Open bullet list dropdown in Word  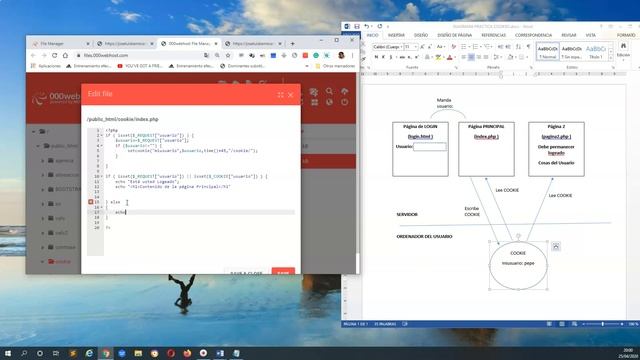(x=468, y=47)
